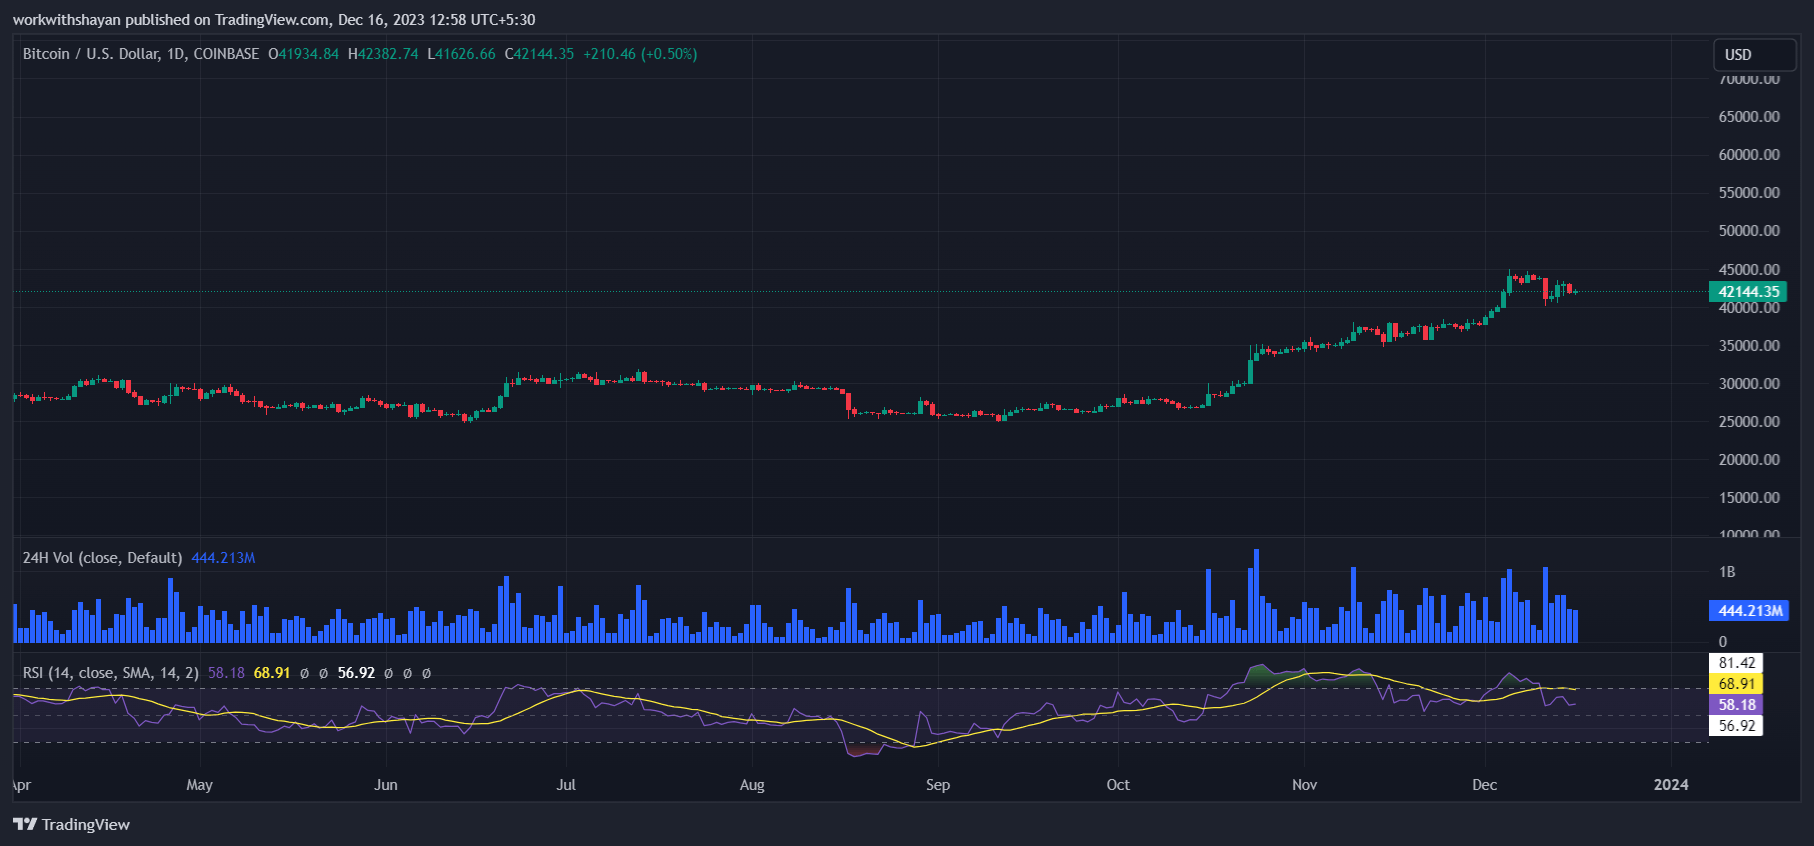
Task: Click the Dec label on time axis
Action: 1485,785
